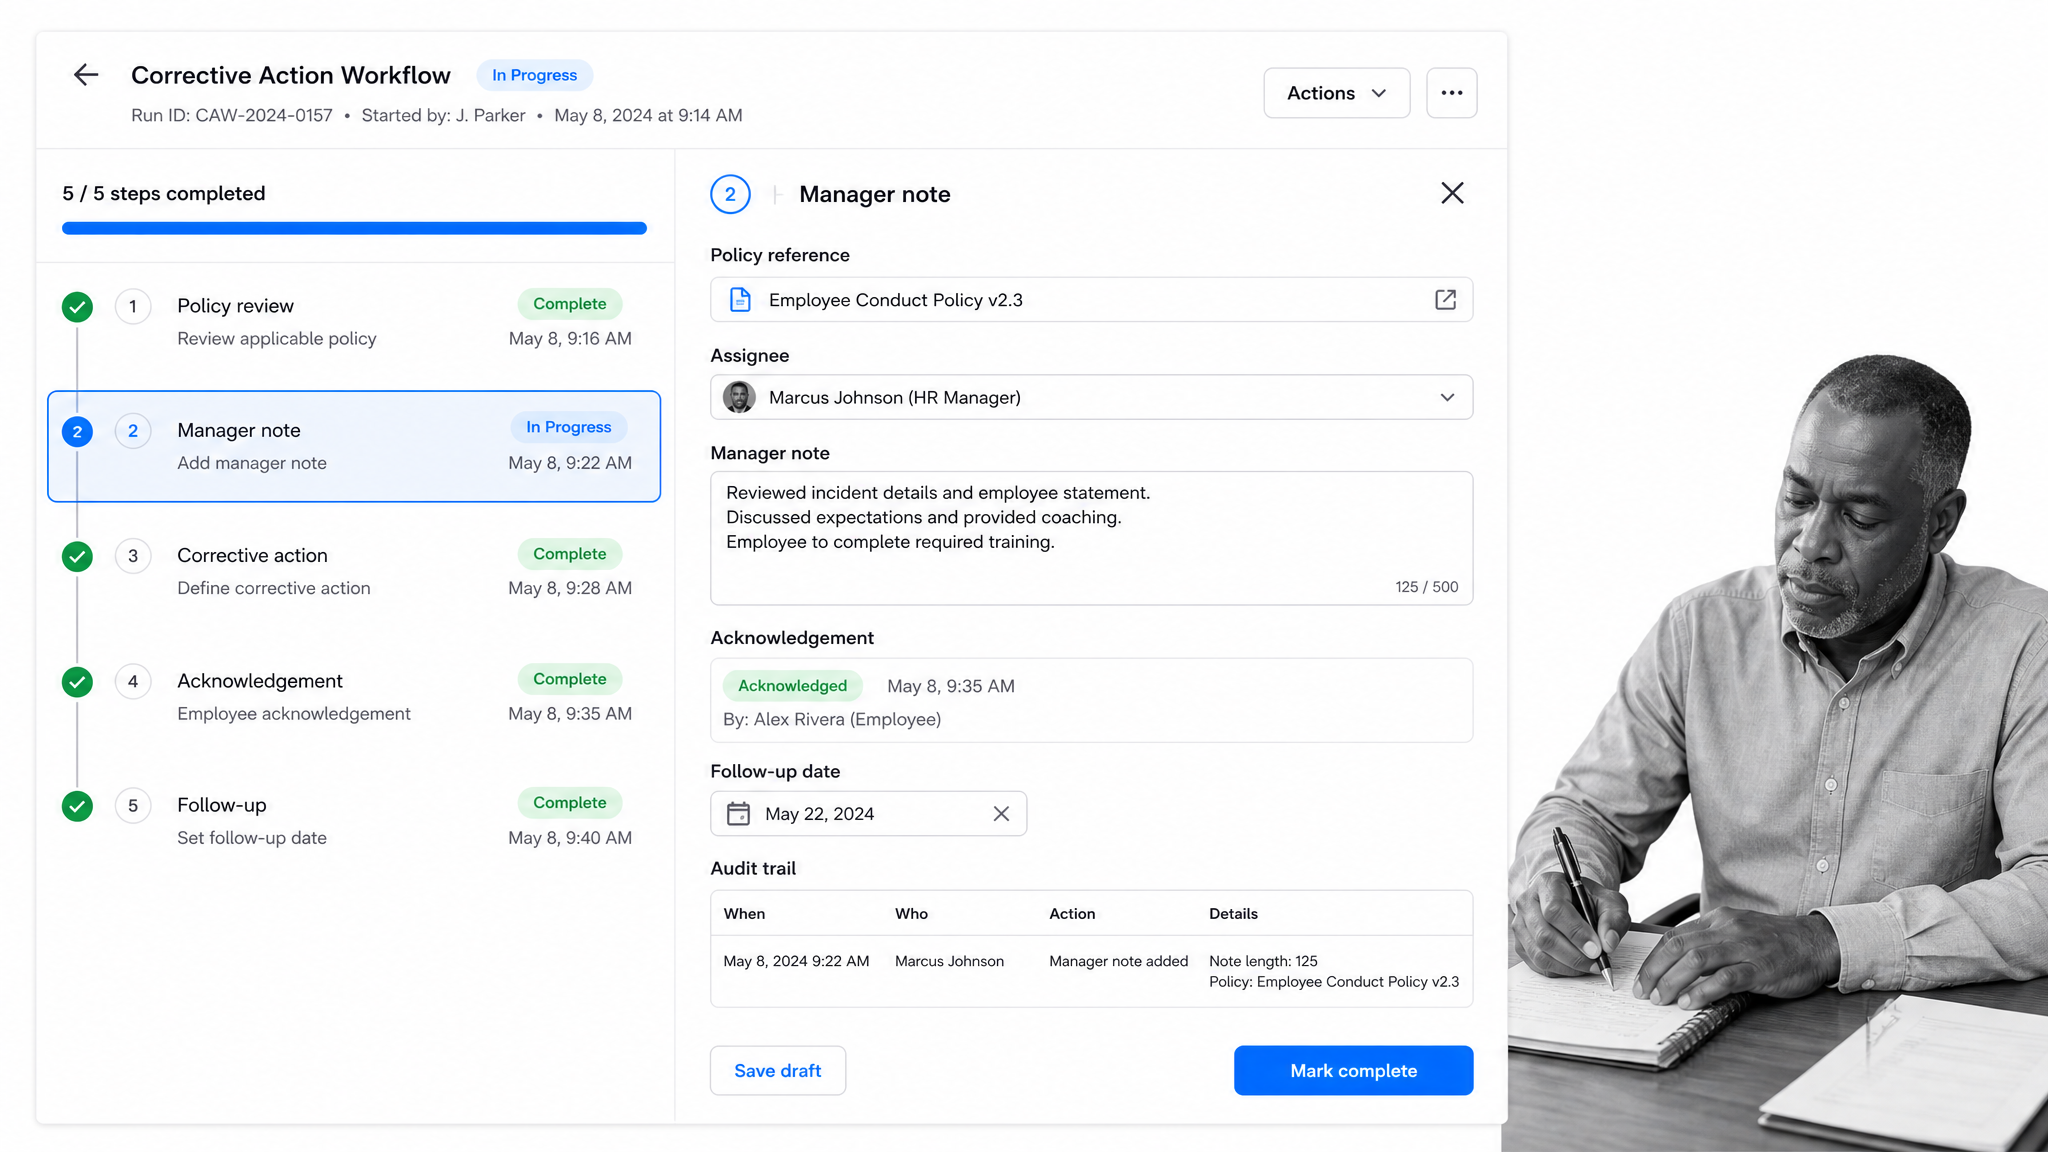Select the Corrective action step
Image resolution: width=2048 pixels, height=1152 pixels.
point(354,571)
